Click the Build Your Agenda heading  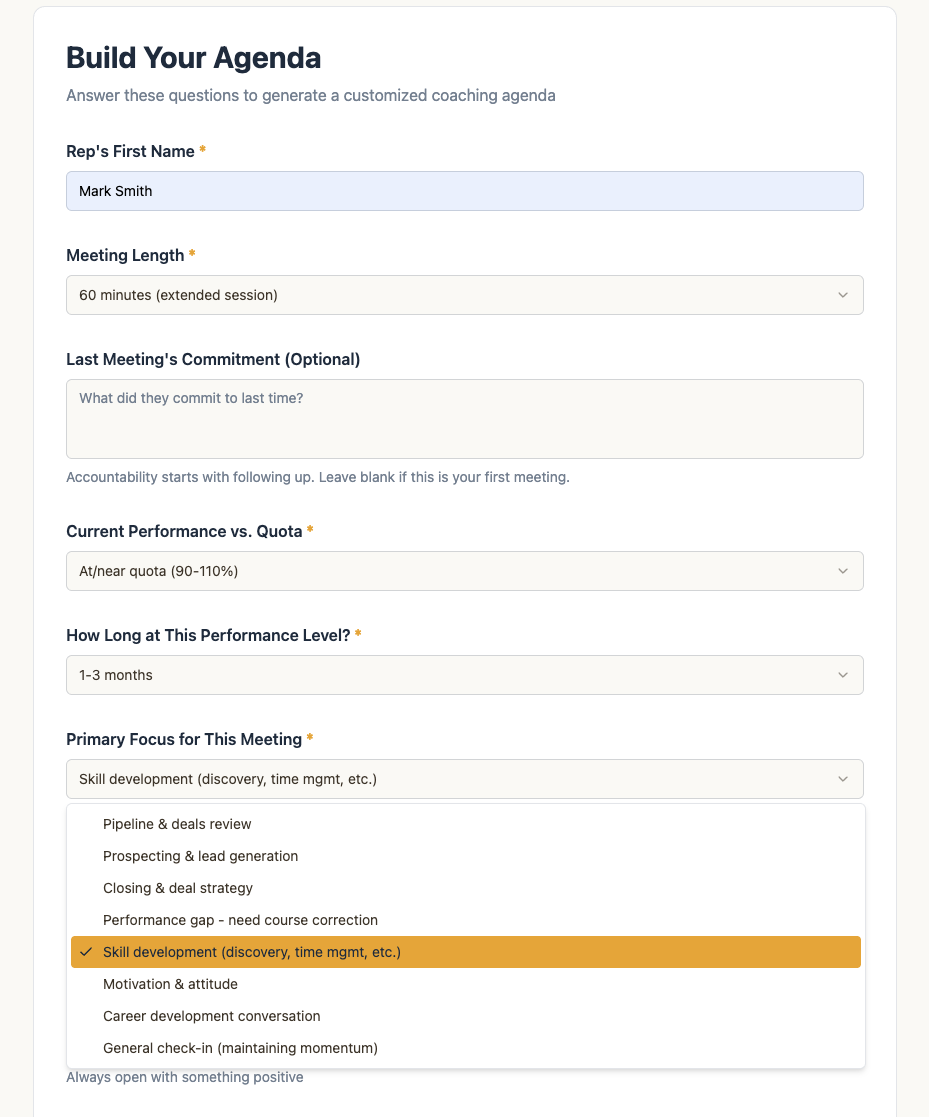tap(194, 58)
